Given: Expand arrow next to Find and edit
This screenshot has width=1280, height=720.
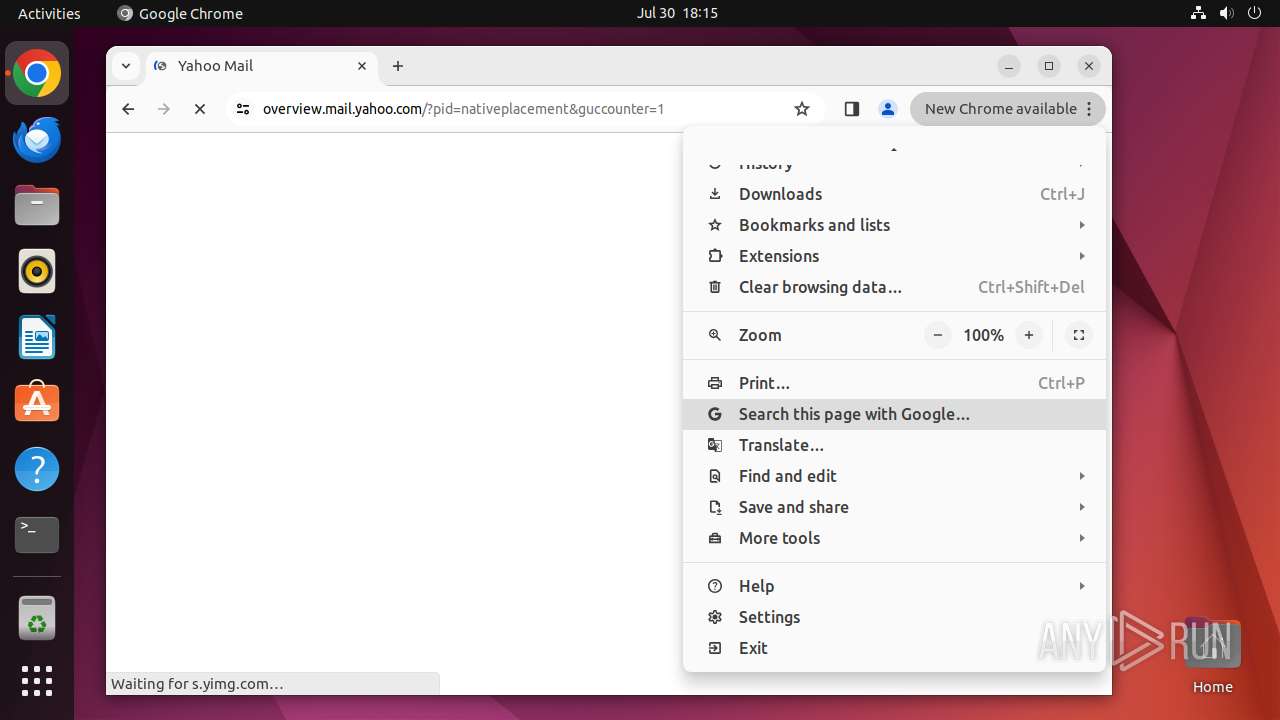Looking at the screenshot, I should pos(1082,476).
